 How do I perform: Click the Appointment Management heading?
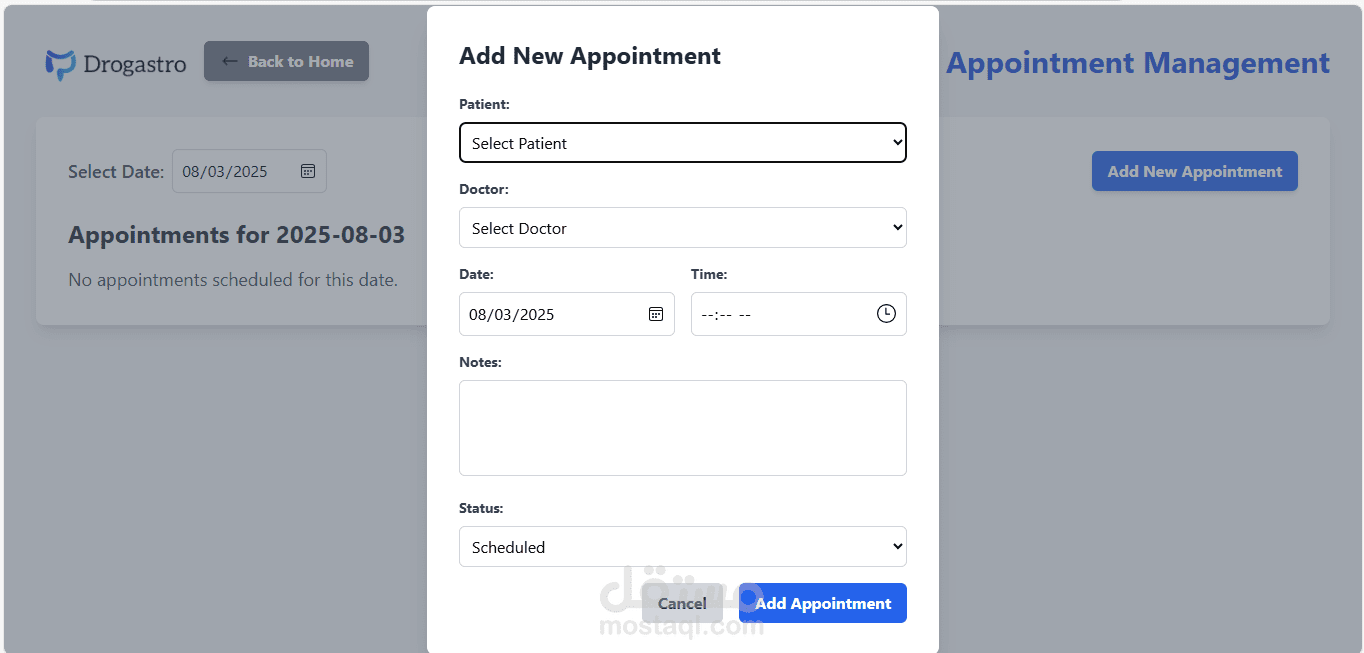[1138, 63]
